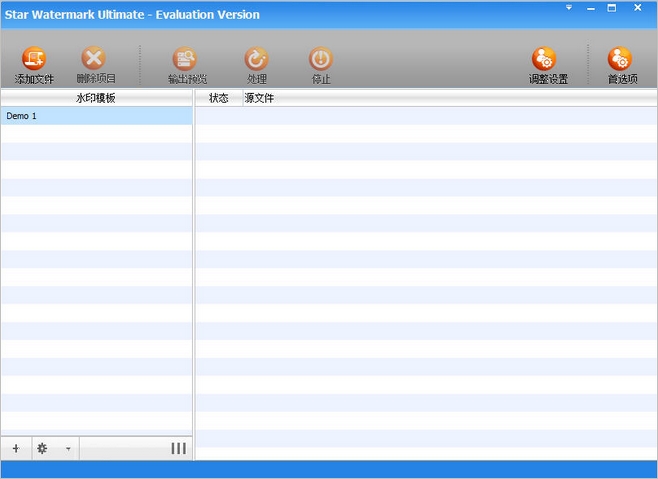The height and width of the screenshot is (479, 658).
Task: Click the 删除项目 delete item icon
Action: tap(94, 58)
